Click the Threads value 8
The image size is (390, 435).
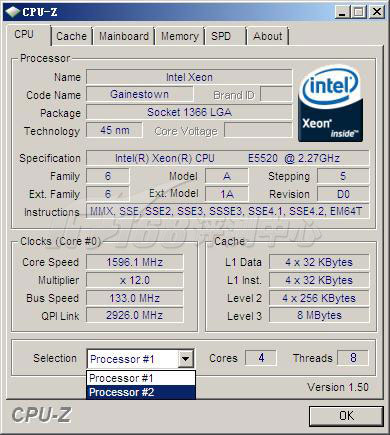(353, 358)
